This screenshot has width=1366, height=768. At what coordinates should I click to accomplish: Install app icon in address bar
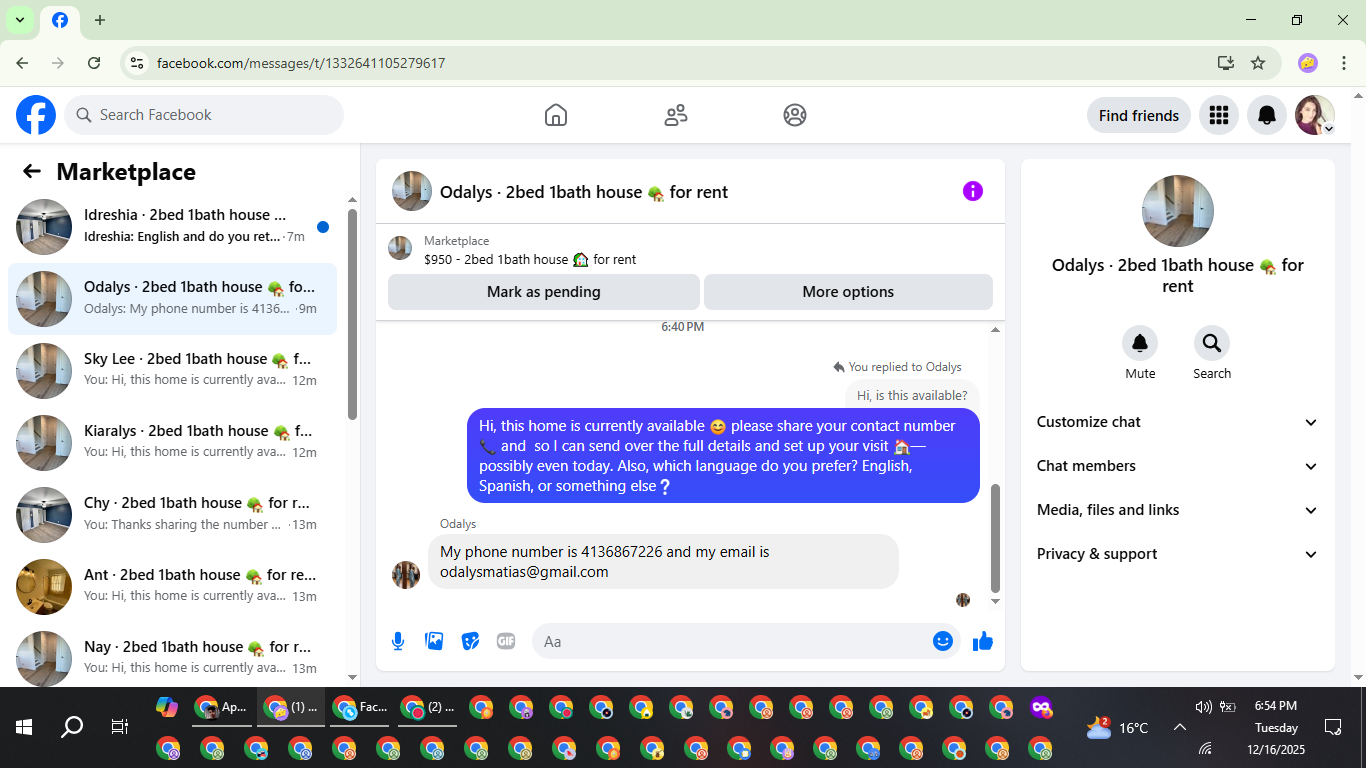click(1226, 63)
